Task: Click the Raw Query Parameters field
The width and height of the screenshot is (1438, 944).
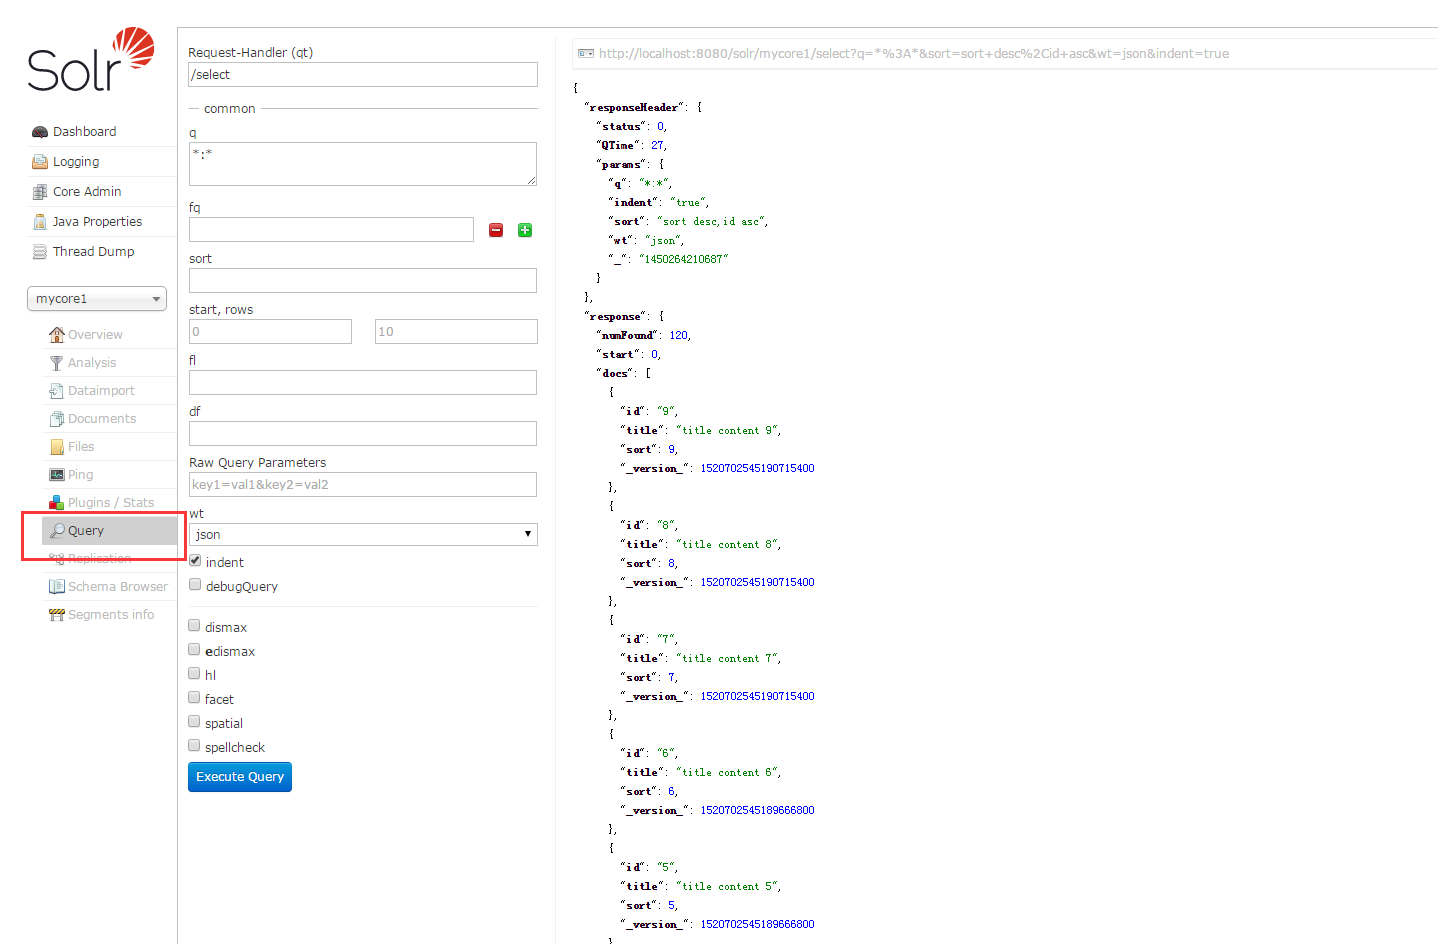Action: 363,485
